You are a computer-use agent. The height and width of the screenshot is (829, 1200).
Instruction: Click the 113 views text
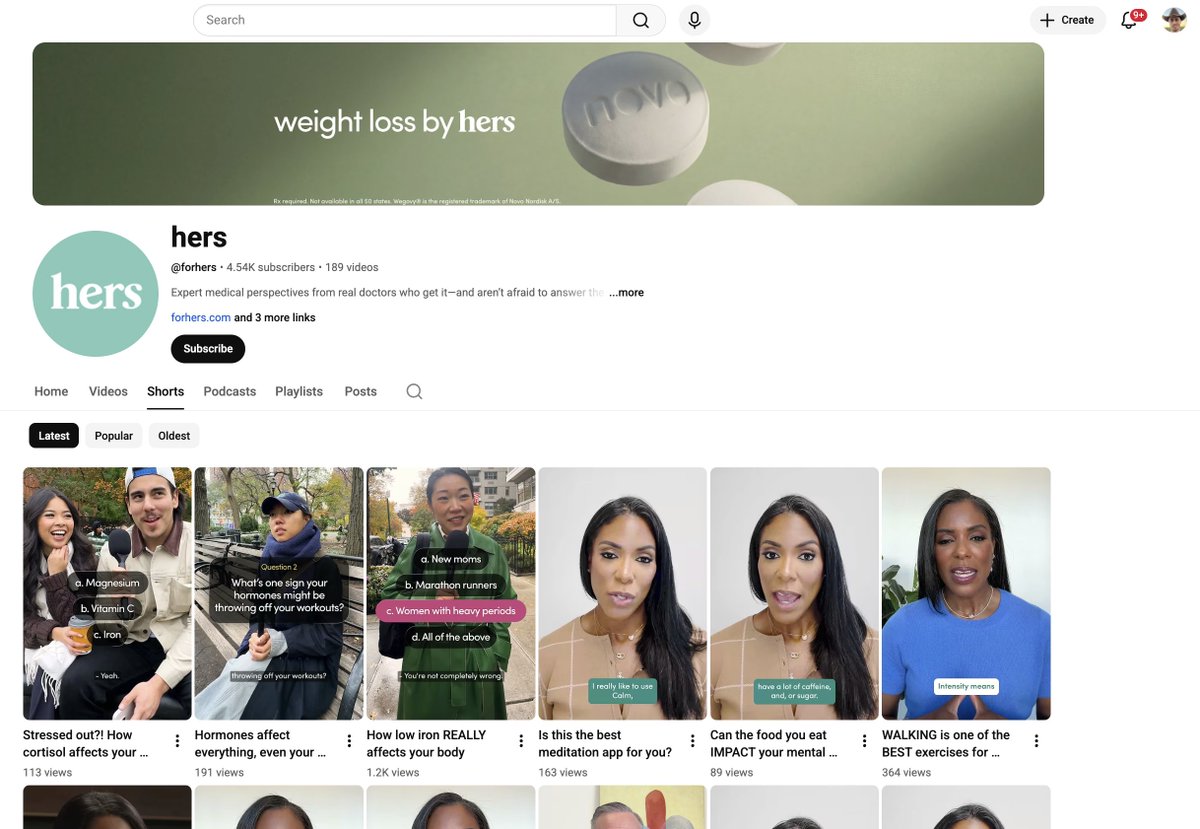48,773
